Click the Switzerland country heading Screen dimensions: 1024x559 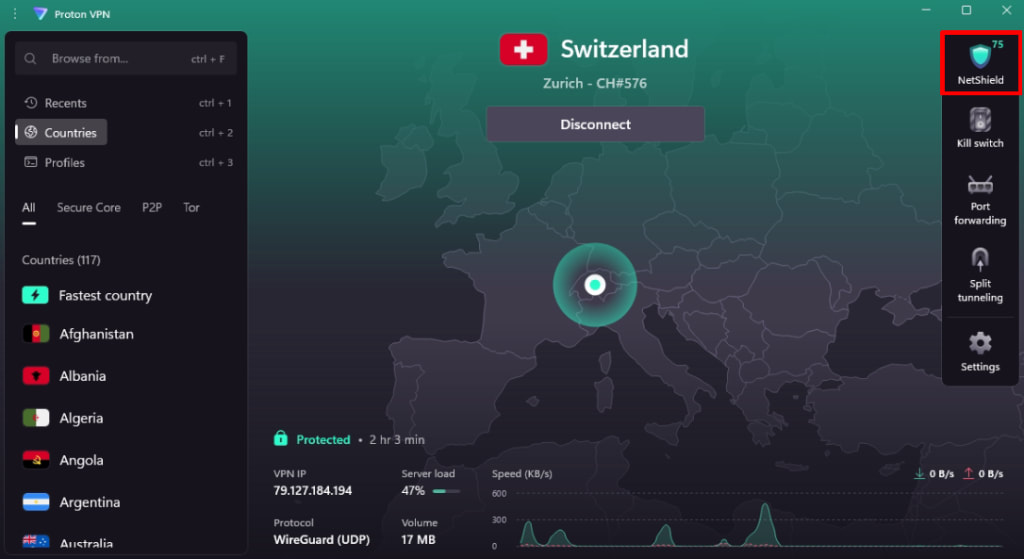click(624, 49)
